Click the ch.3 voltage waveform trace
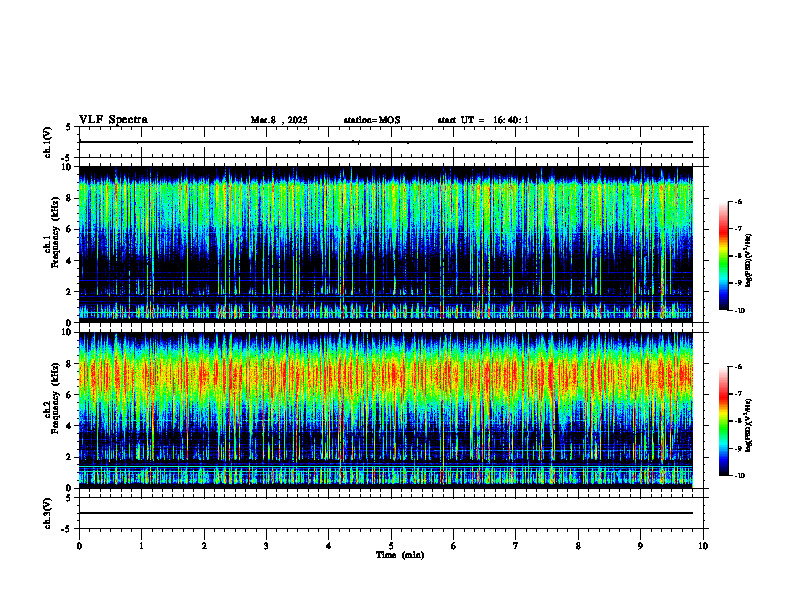The height and width of the screenshot is (612, 792). point(385,513)
